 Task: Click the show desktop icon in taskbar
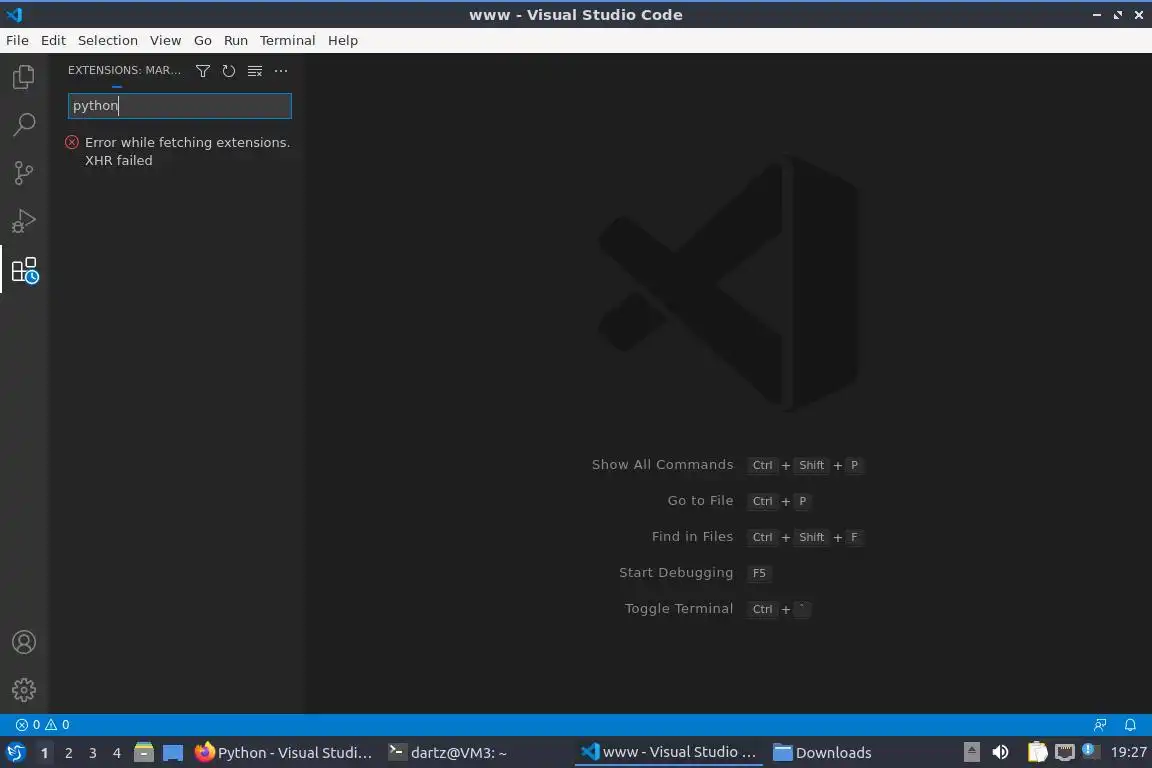click(x=173, y=753)
